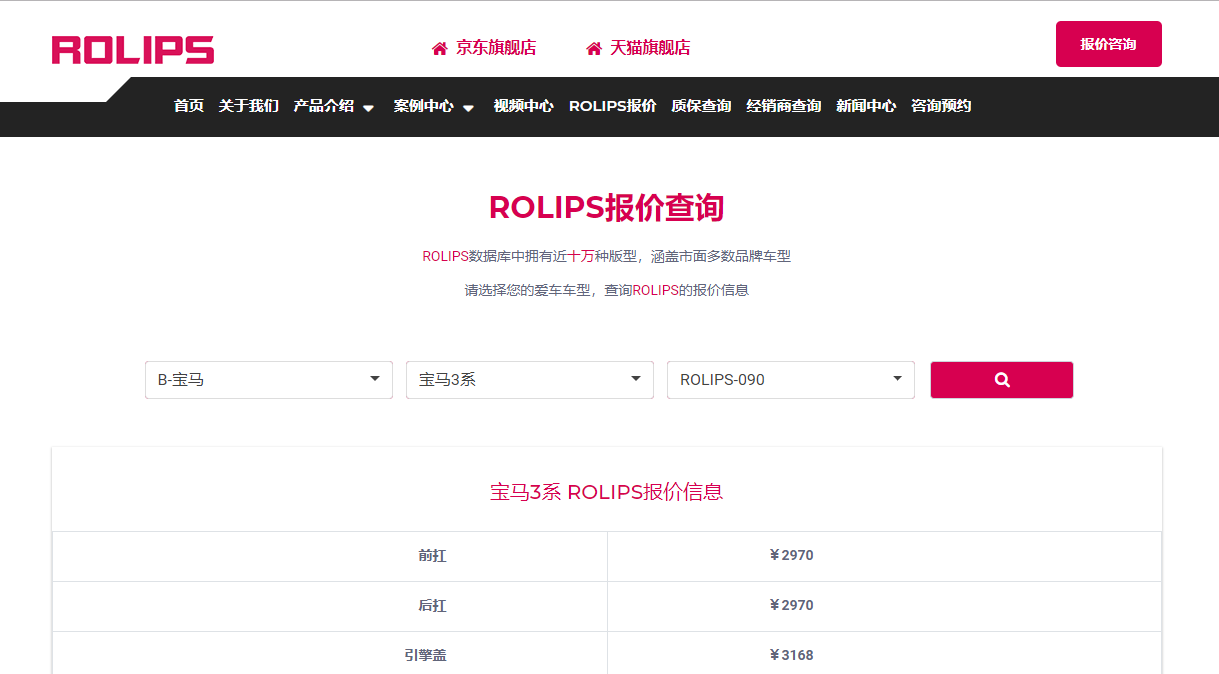1219x674 pixels.
Task: Click the magnifier search button
Action: [x=1001, y=380]
